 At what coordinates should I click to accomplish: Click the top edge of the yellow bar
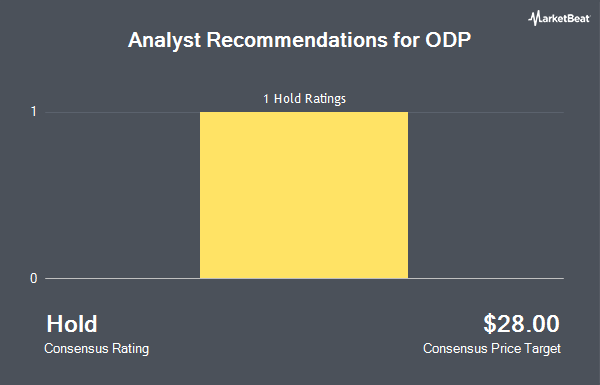coord(304,113)
